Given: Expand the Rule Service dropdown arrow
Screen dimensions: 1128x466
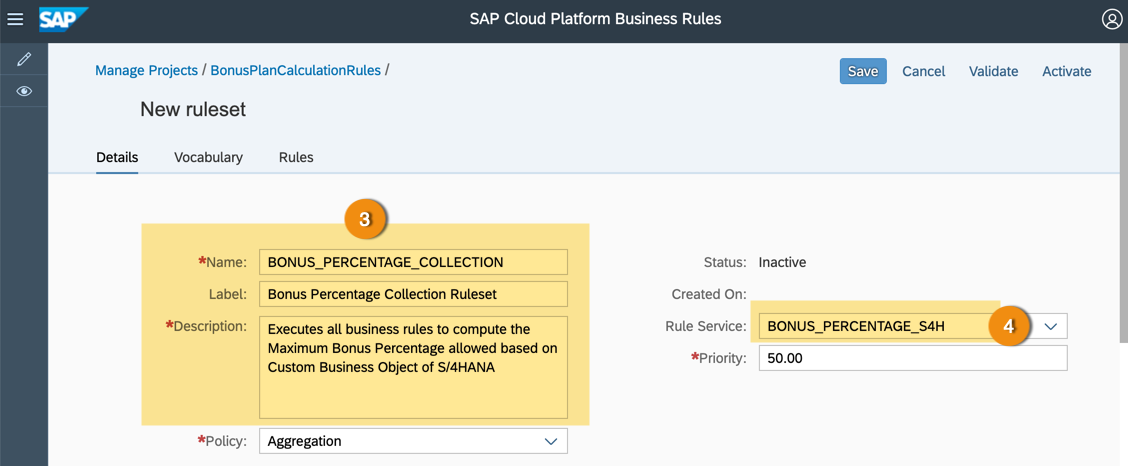Looking at the screenshot, I should (x=1051, y=326).
